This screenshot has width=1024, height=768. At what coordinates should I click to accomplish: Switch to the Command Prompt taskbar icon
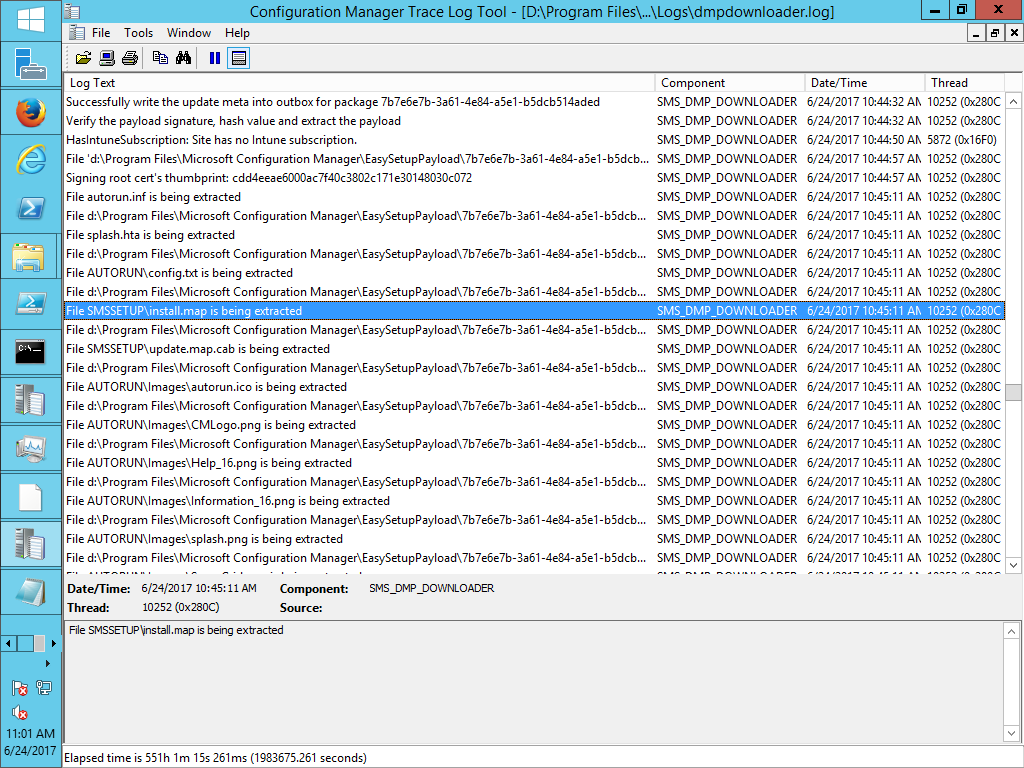pos(31,353)
